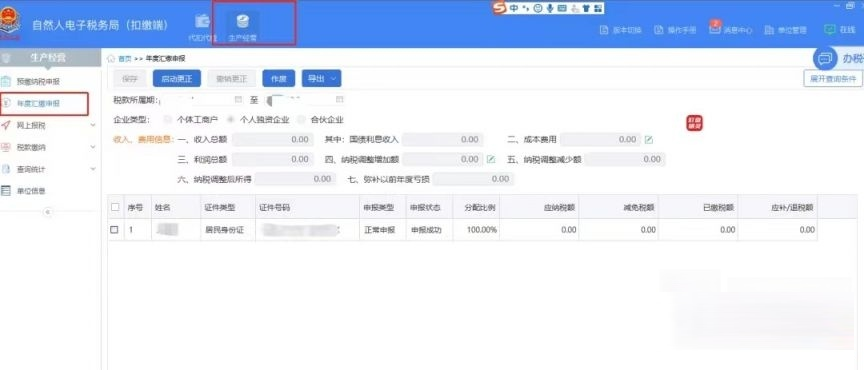Click the 税款缴纳 sidebar icon

pos(6,147)
